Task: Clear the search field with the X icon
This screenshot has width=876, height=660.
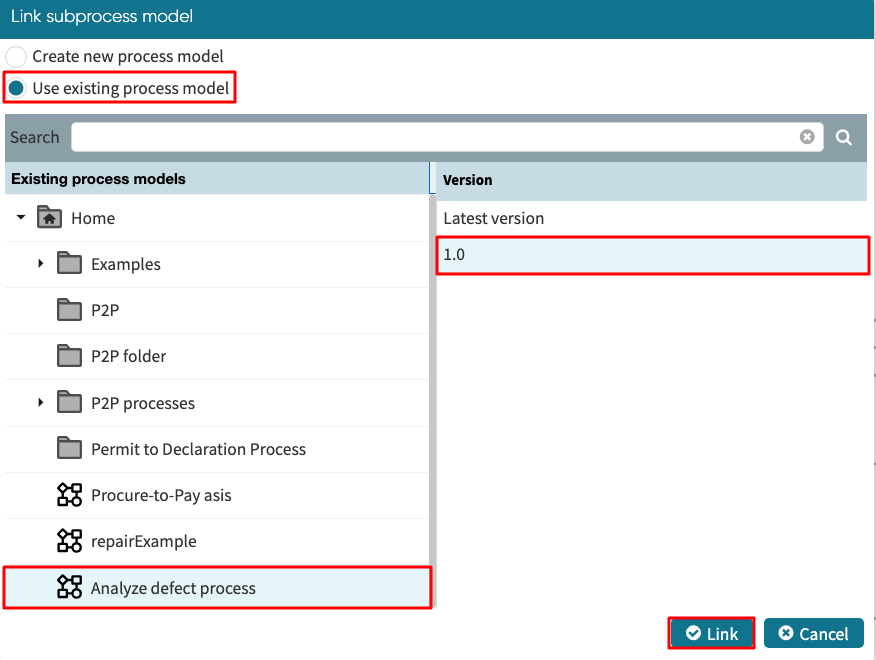Action: click(x=807, y=138)
